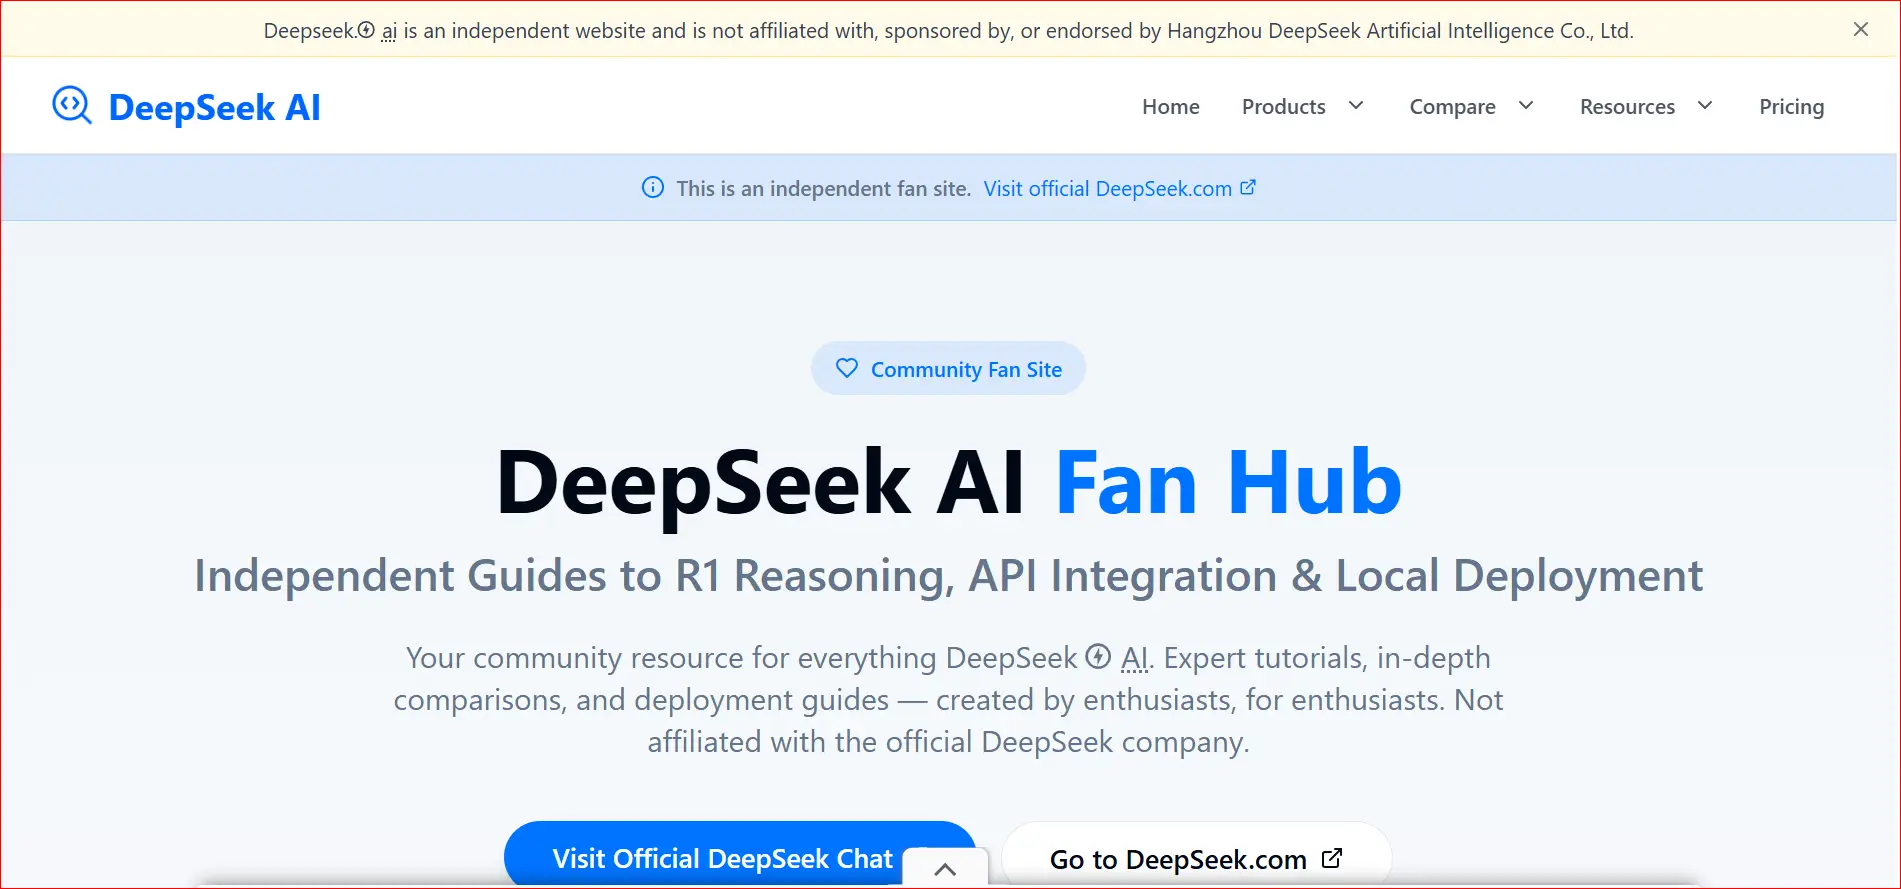The image size is (1901, 889).
Task: Click the lightning circle icon in top disclaimer
Action: tap(366, 31)
